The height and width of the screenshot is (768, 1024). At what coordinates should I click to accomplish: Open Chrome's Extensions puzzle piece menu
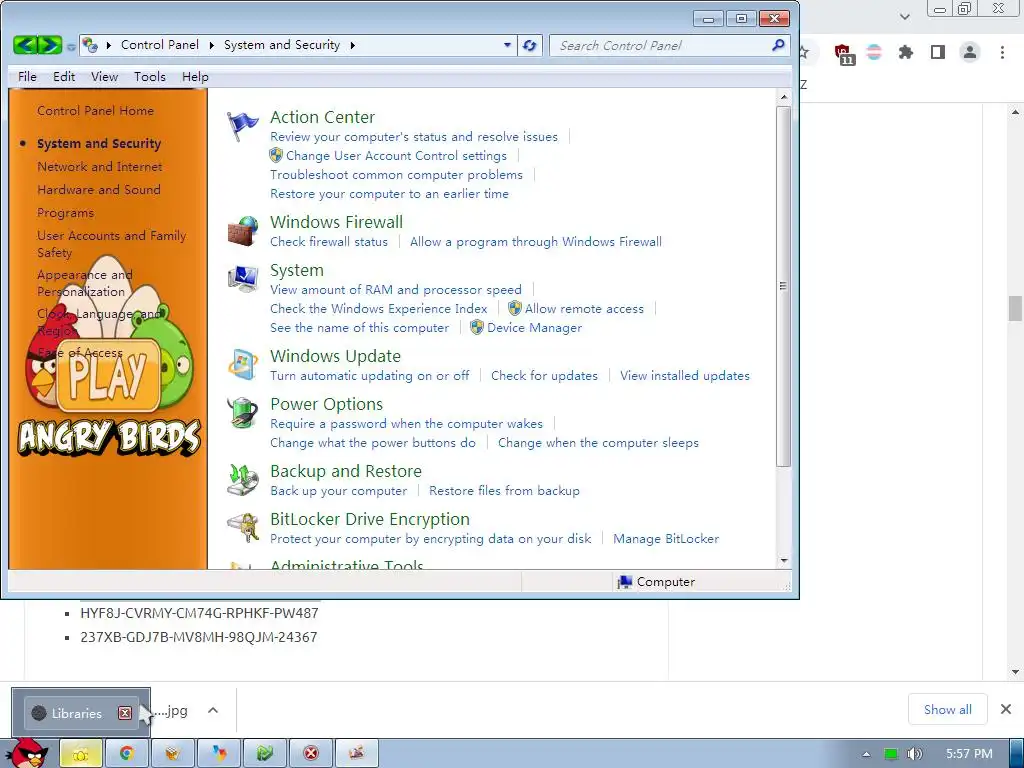[905, 52]
